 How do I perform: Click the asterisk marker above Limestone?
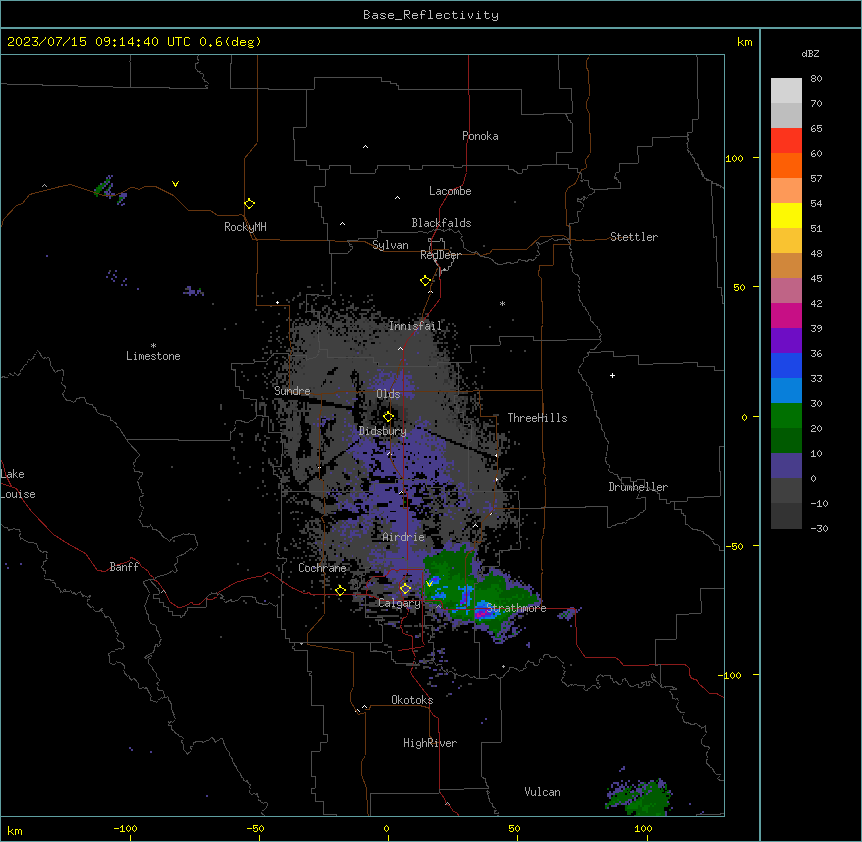pos(153,346)
